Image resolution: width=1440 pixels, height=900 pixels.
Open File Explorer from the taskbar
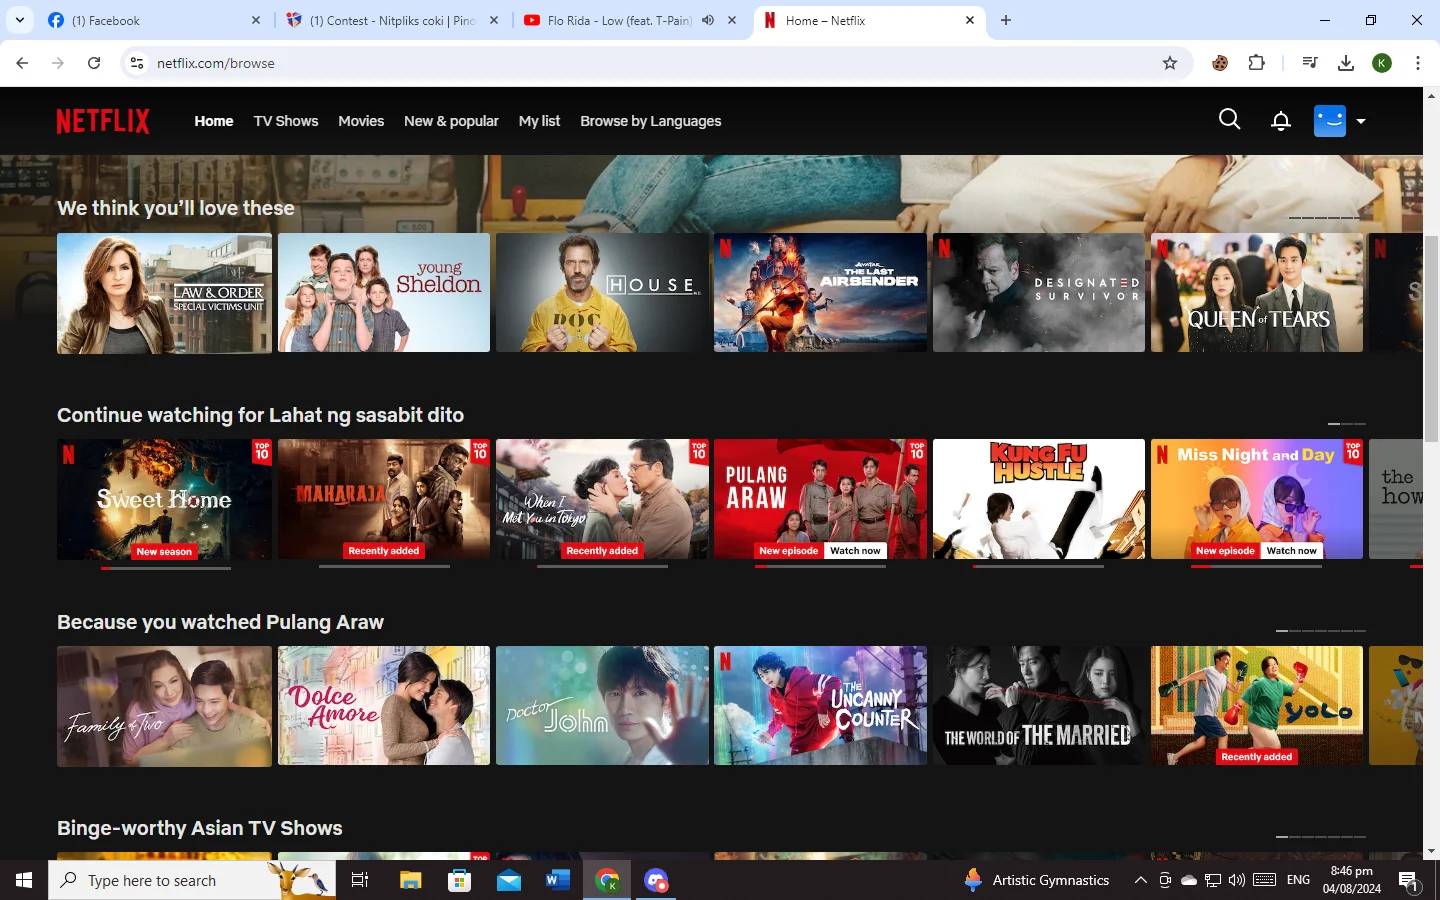tap(410, 880)
